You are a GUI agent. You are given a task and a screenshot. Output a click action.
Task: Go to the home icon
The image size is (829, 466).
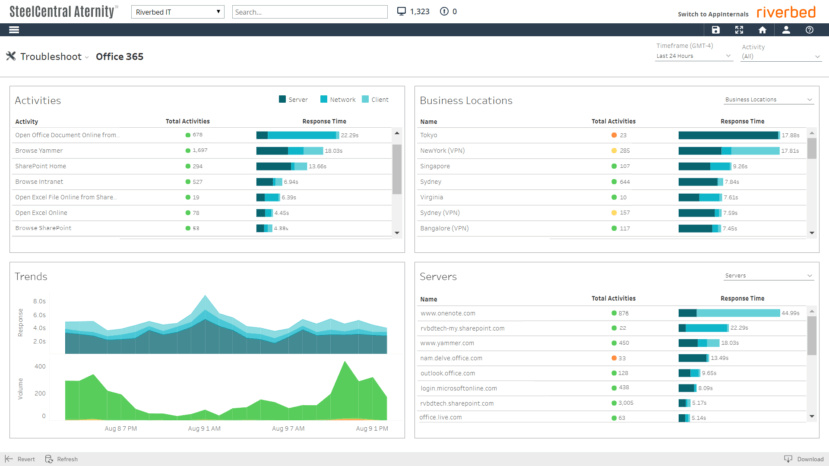[x=762, y=30]
